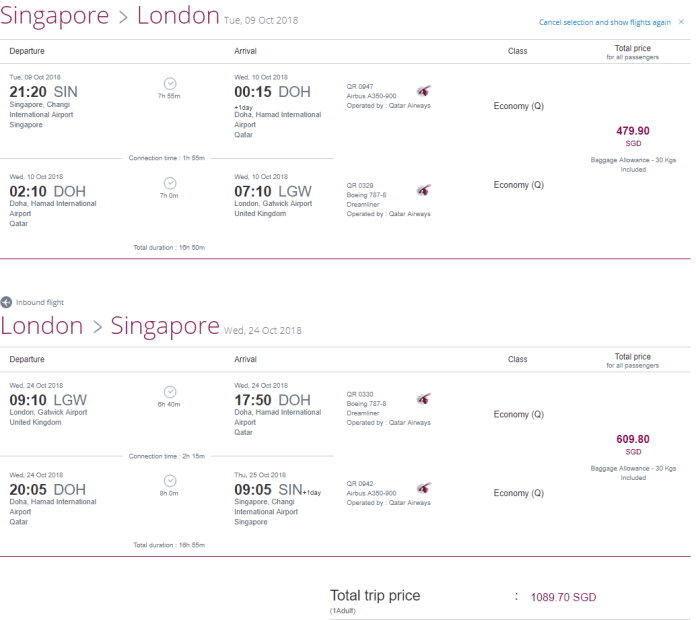Click the Qatar Airways logo beside QR 0329
This screenshot has height=620, width=696.
(x=424, y=189)
